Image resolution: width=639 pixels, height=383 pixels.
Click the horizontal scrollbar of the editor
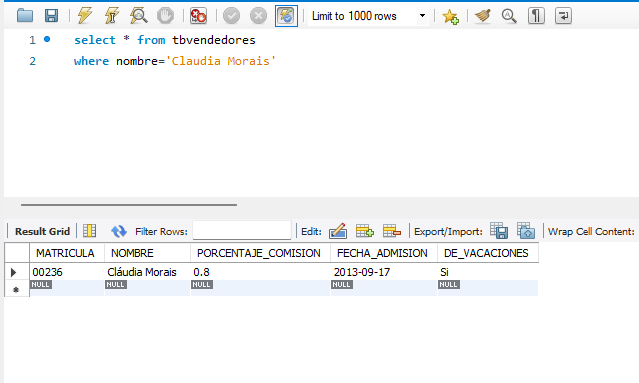pyautogui.click(x=129, y=205)
